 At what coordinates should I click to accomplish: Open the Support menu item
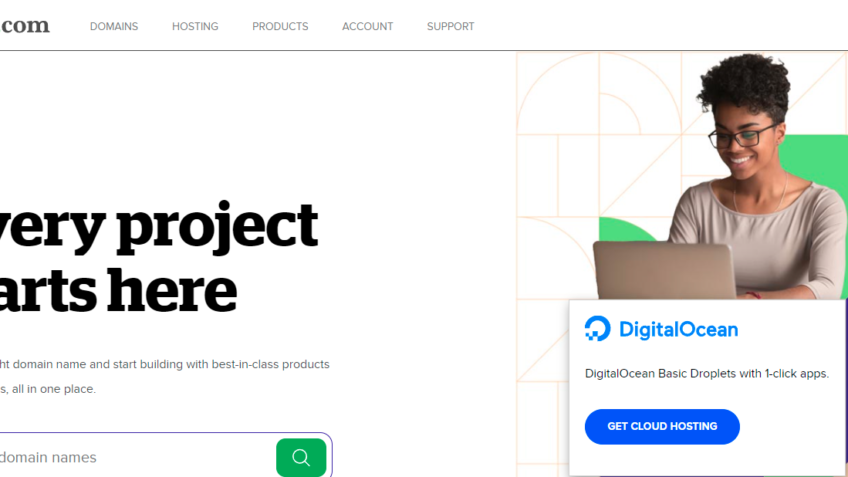[450, 26]
